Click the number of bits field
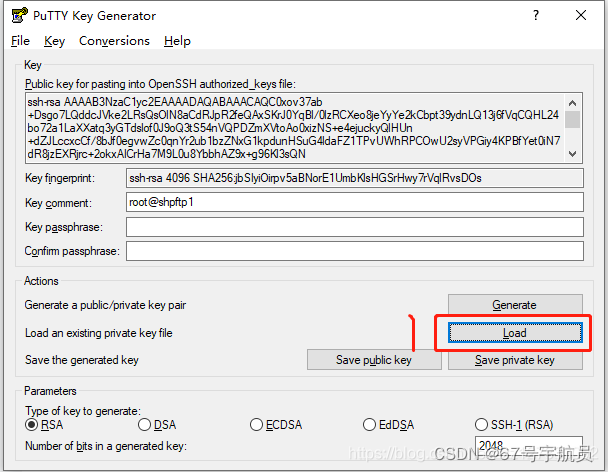The width and height of the screenshot is (608, 472). point(529,446)
